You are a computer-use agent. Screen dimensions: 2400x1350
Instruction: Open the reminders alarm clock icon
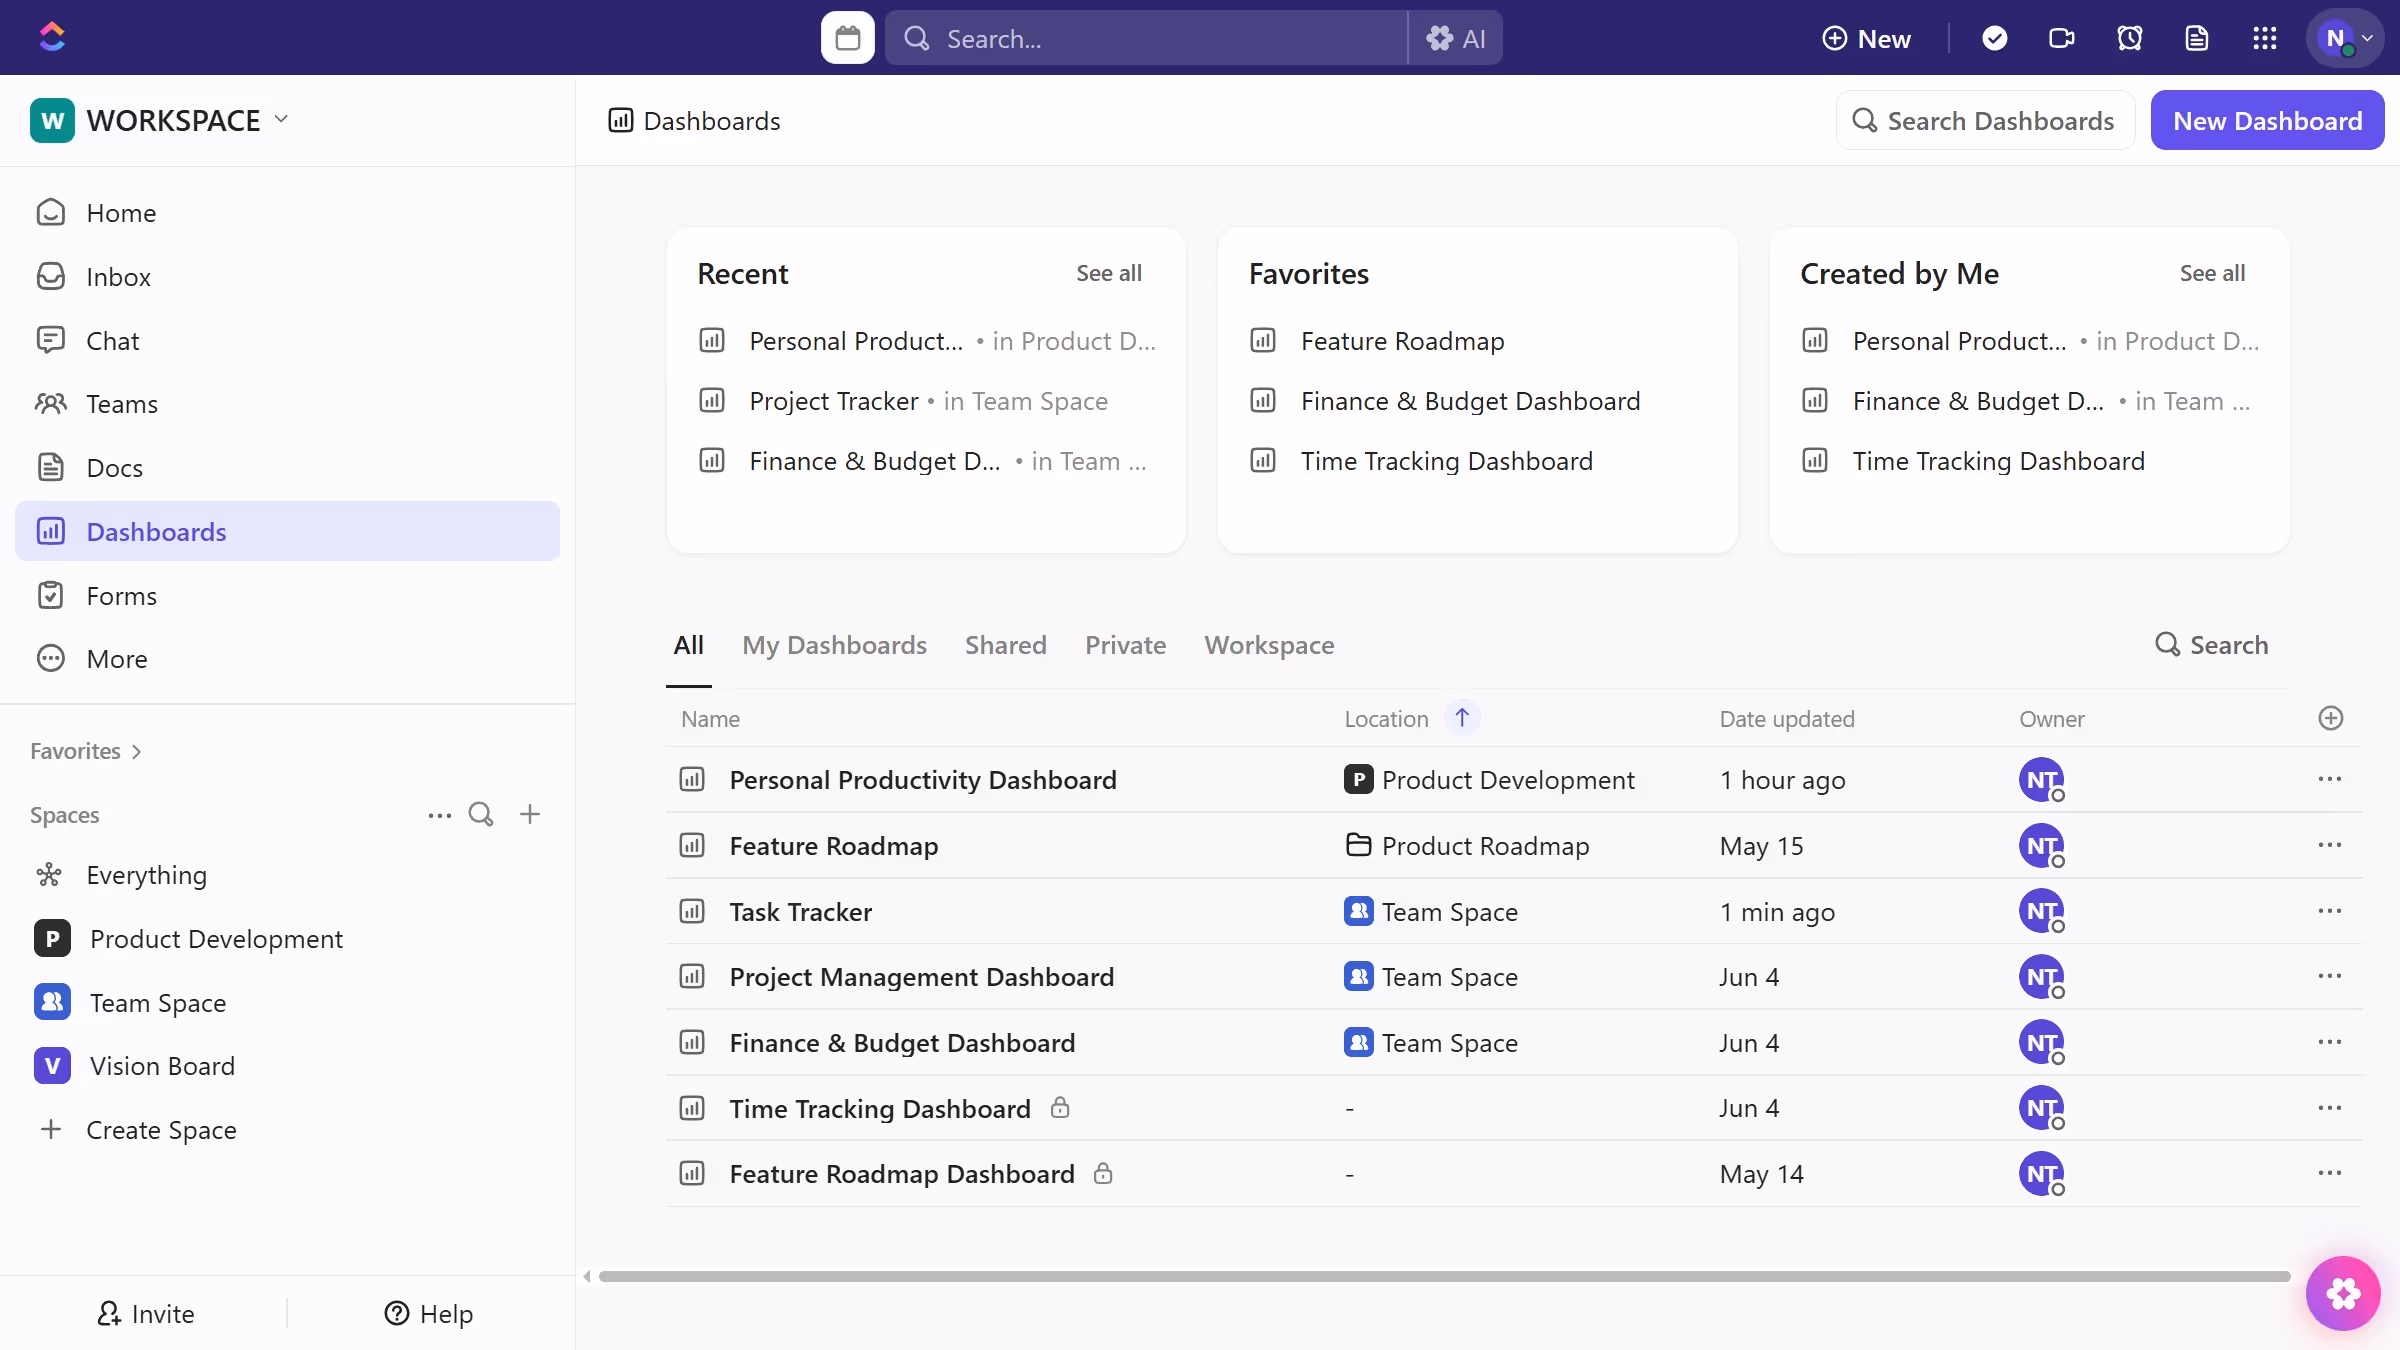click(x=2129, y=38)
